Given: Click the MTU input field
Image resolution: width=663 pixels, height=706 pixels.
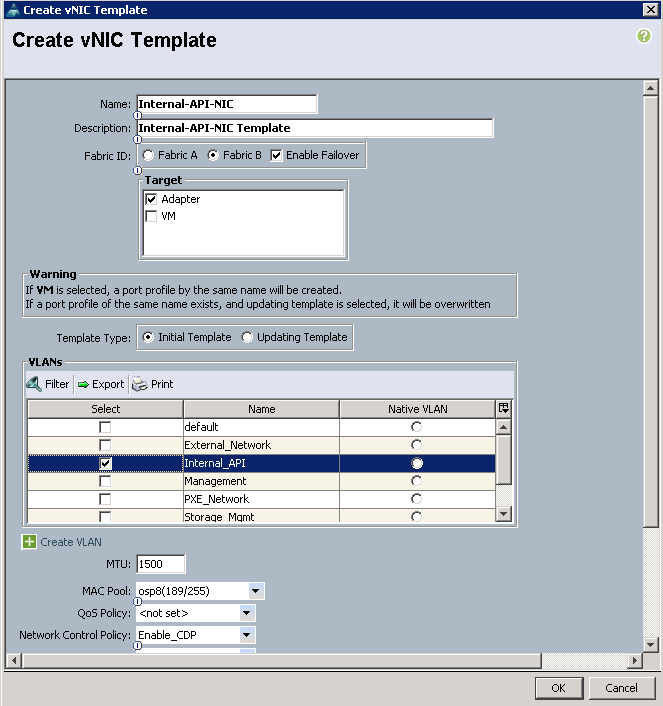Looking at the screenshot, I should point(160,564).
